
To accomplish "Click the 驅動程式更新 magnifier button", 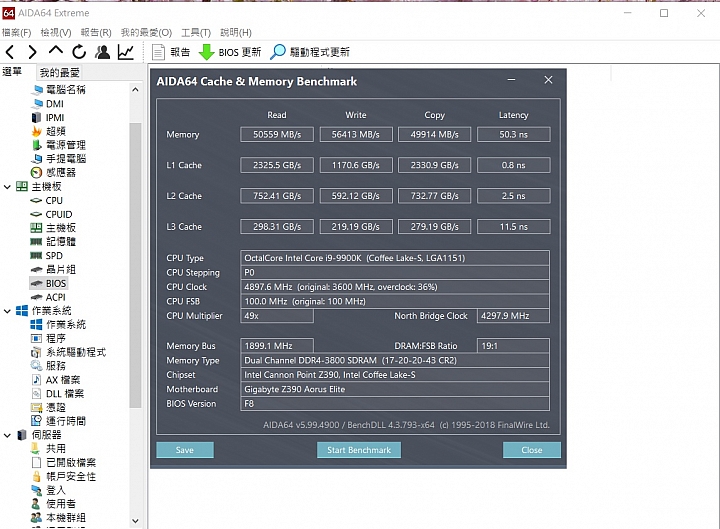I will 309,52.
